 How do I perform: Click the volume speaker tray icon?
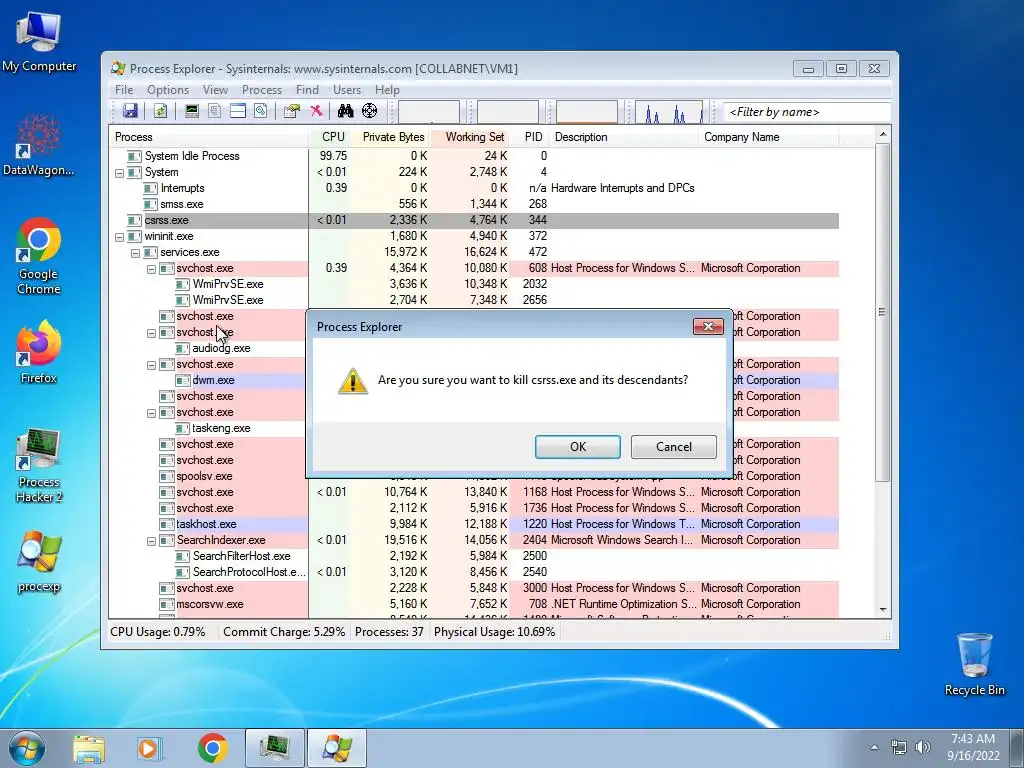tap(923, 747)
